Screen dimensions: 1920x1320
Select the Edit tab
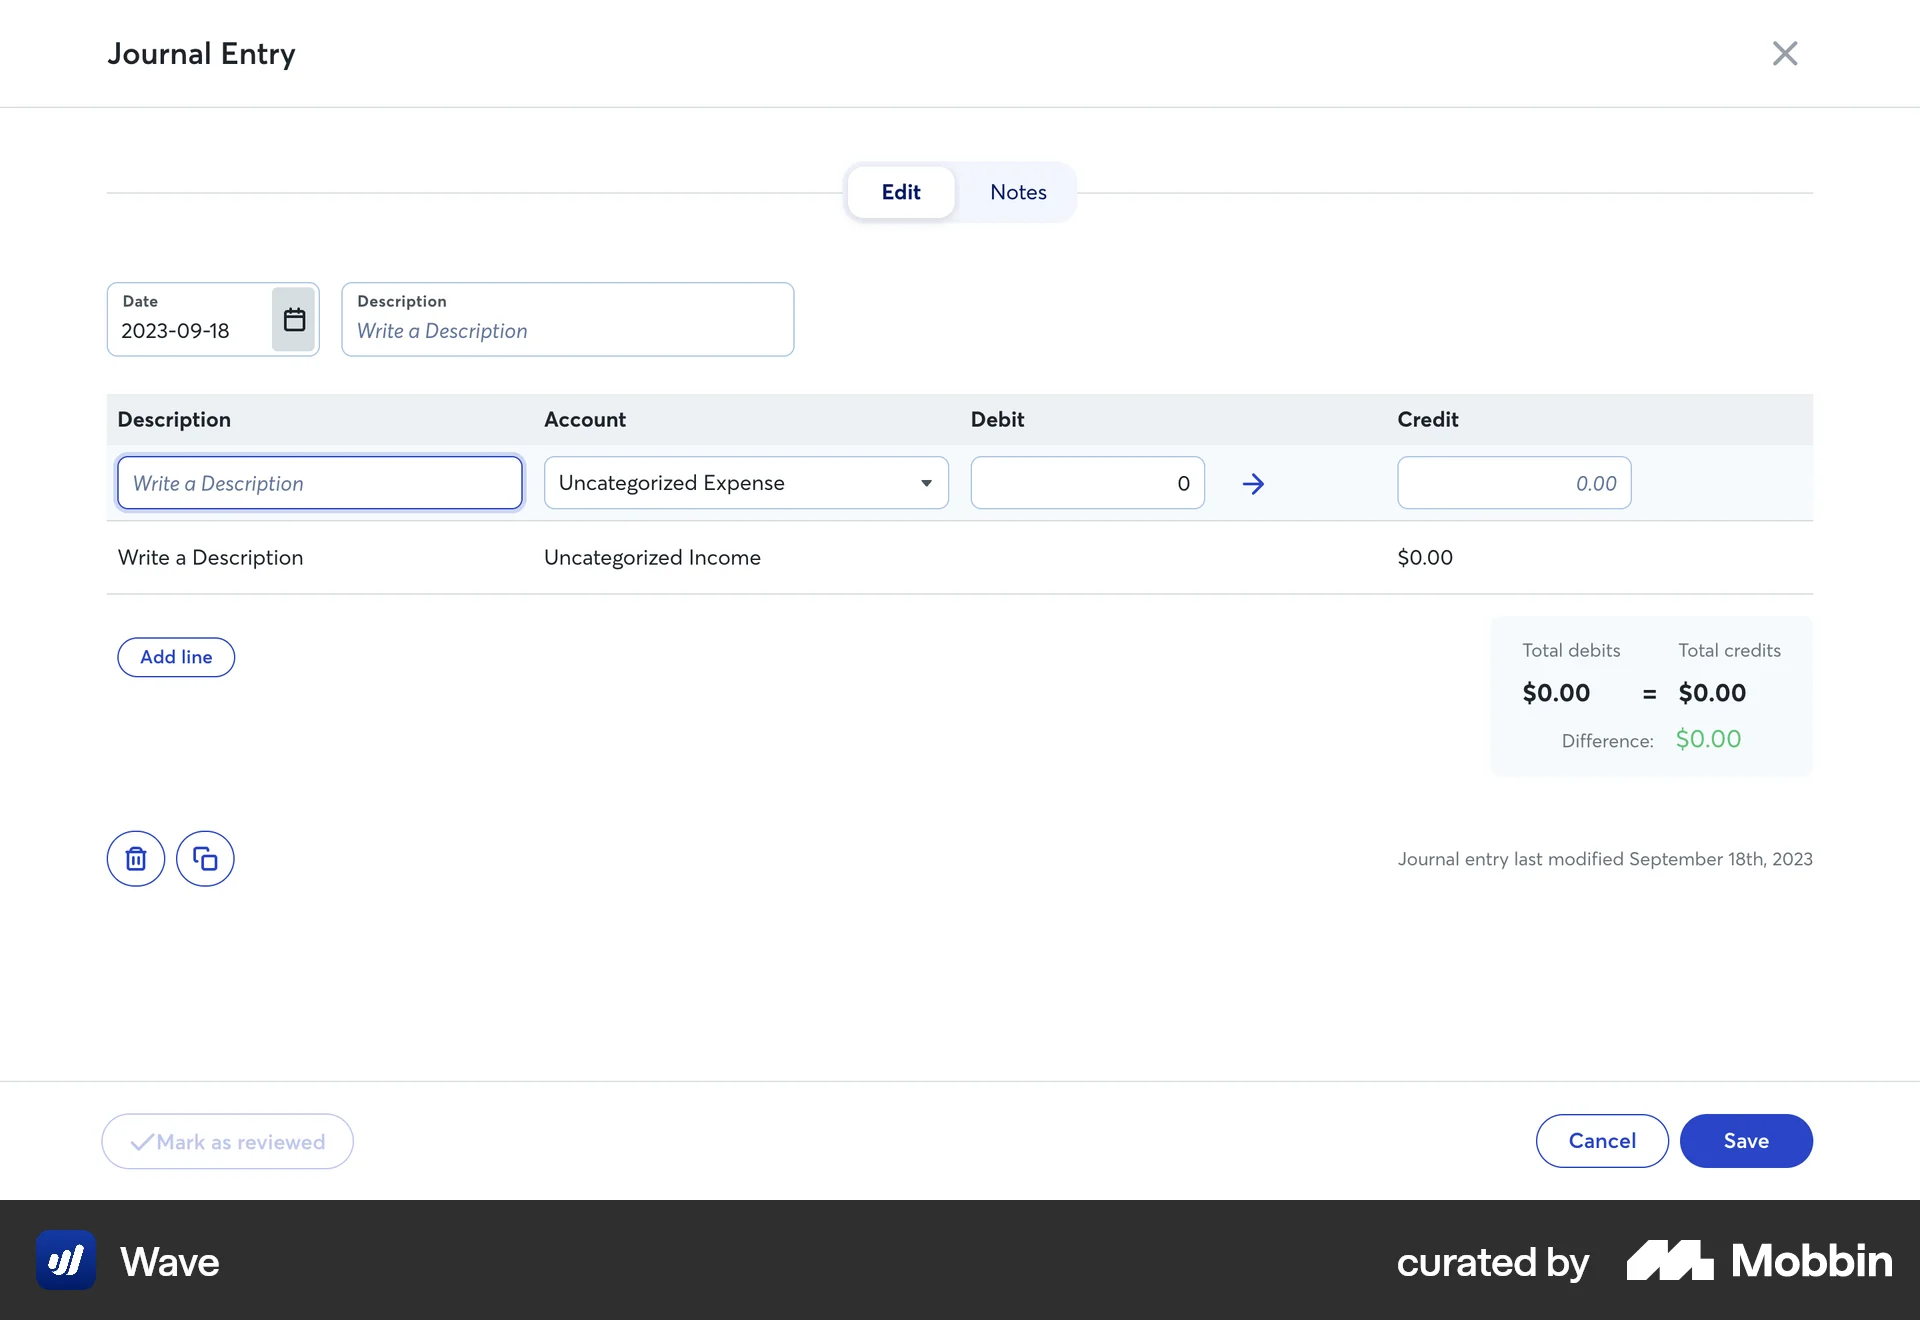pyautogui.click(x=900, y=192)
